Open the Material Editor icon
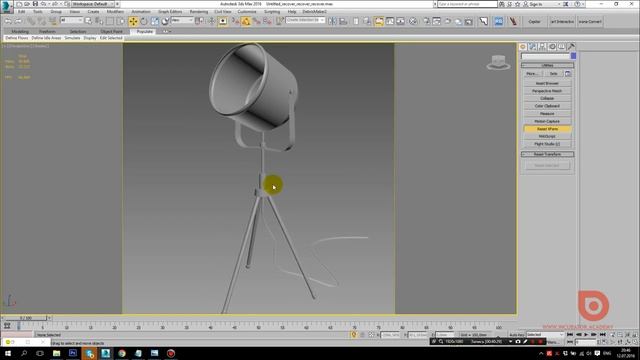Viewport: 640px width, 360px height. pyautogui.click(x=413, y=21)
